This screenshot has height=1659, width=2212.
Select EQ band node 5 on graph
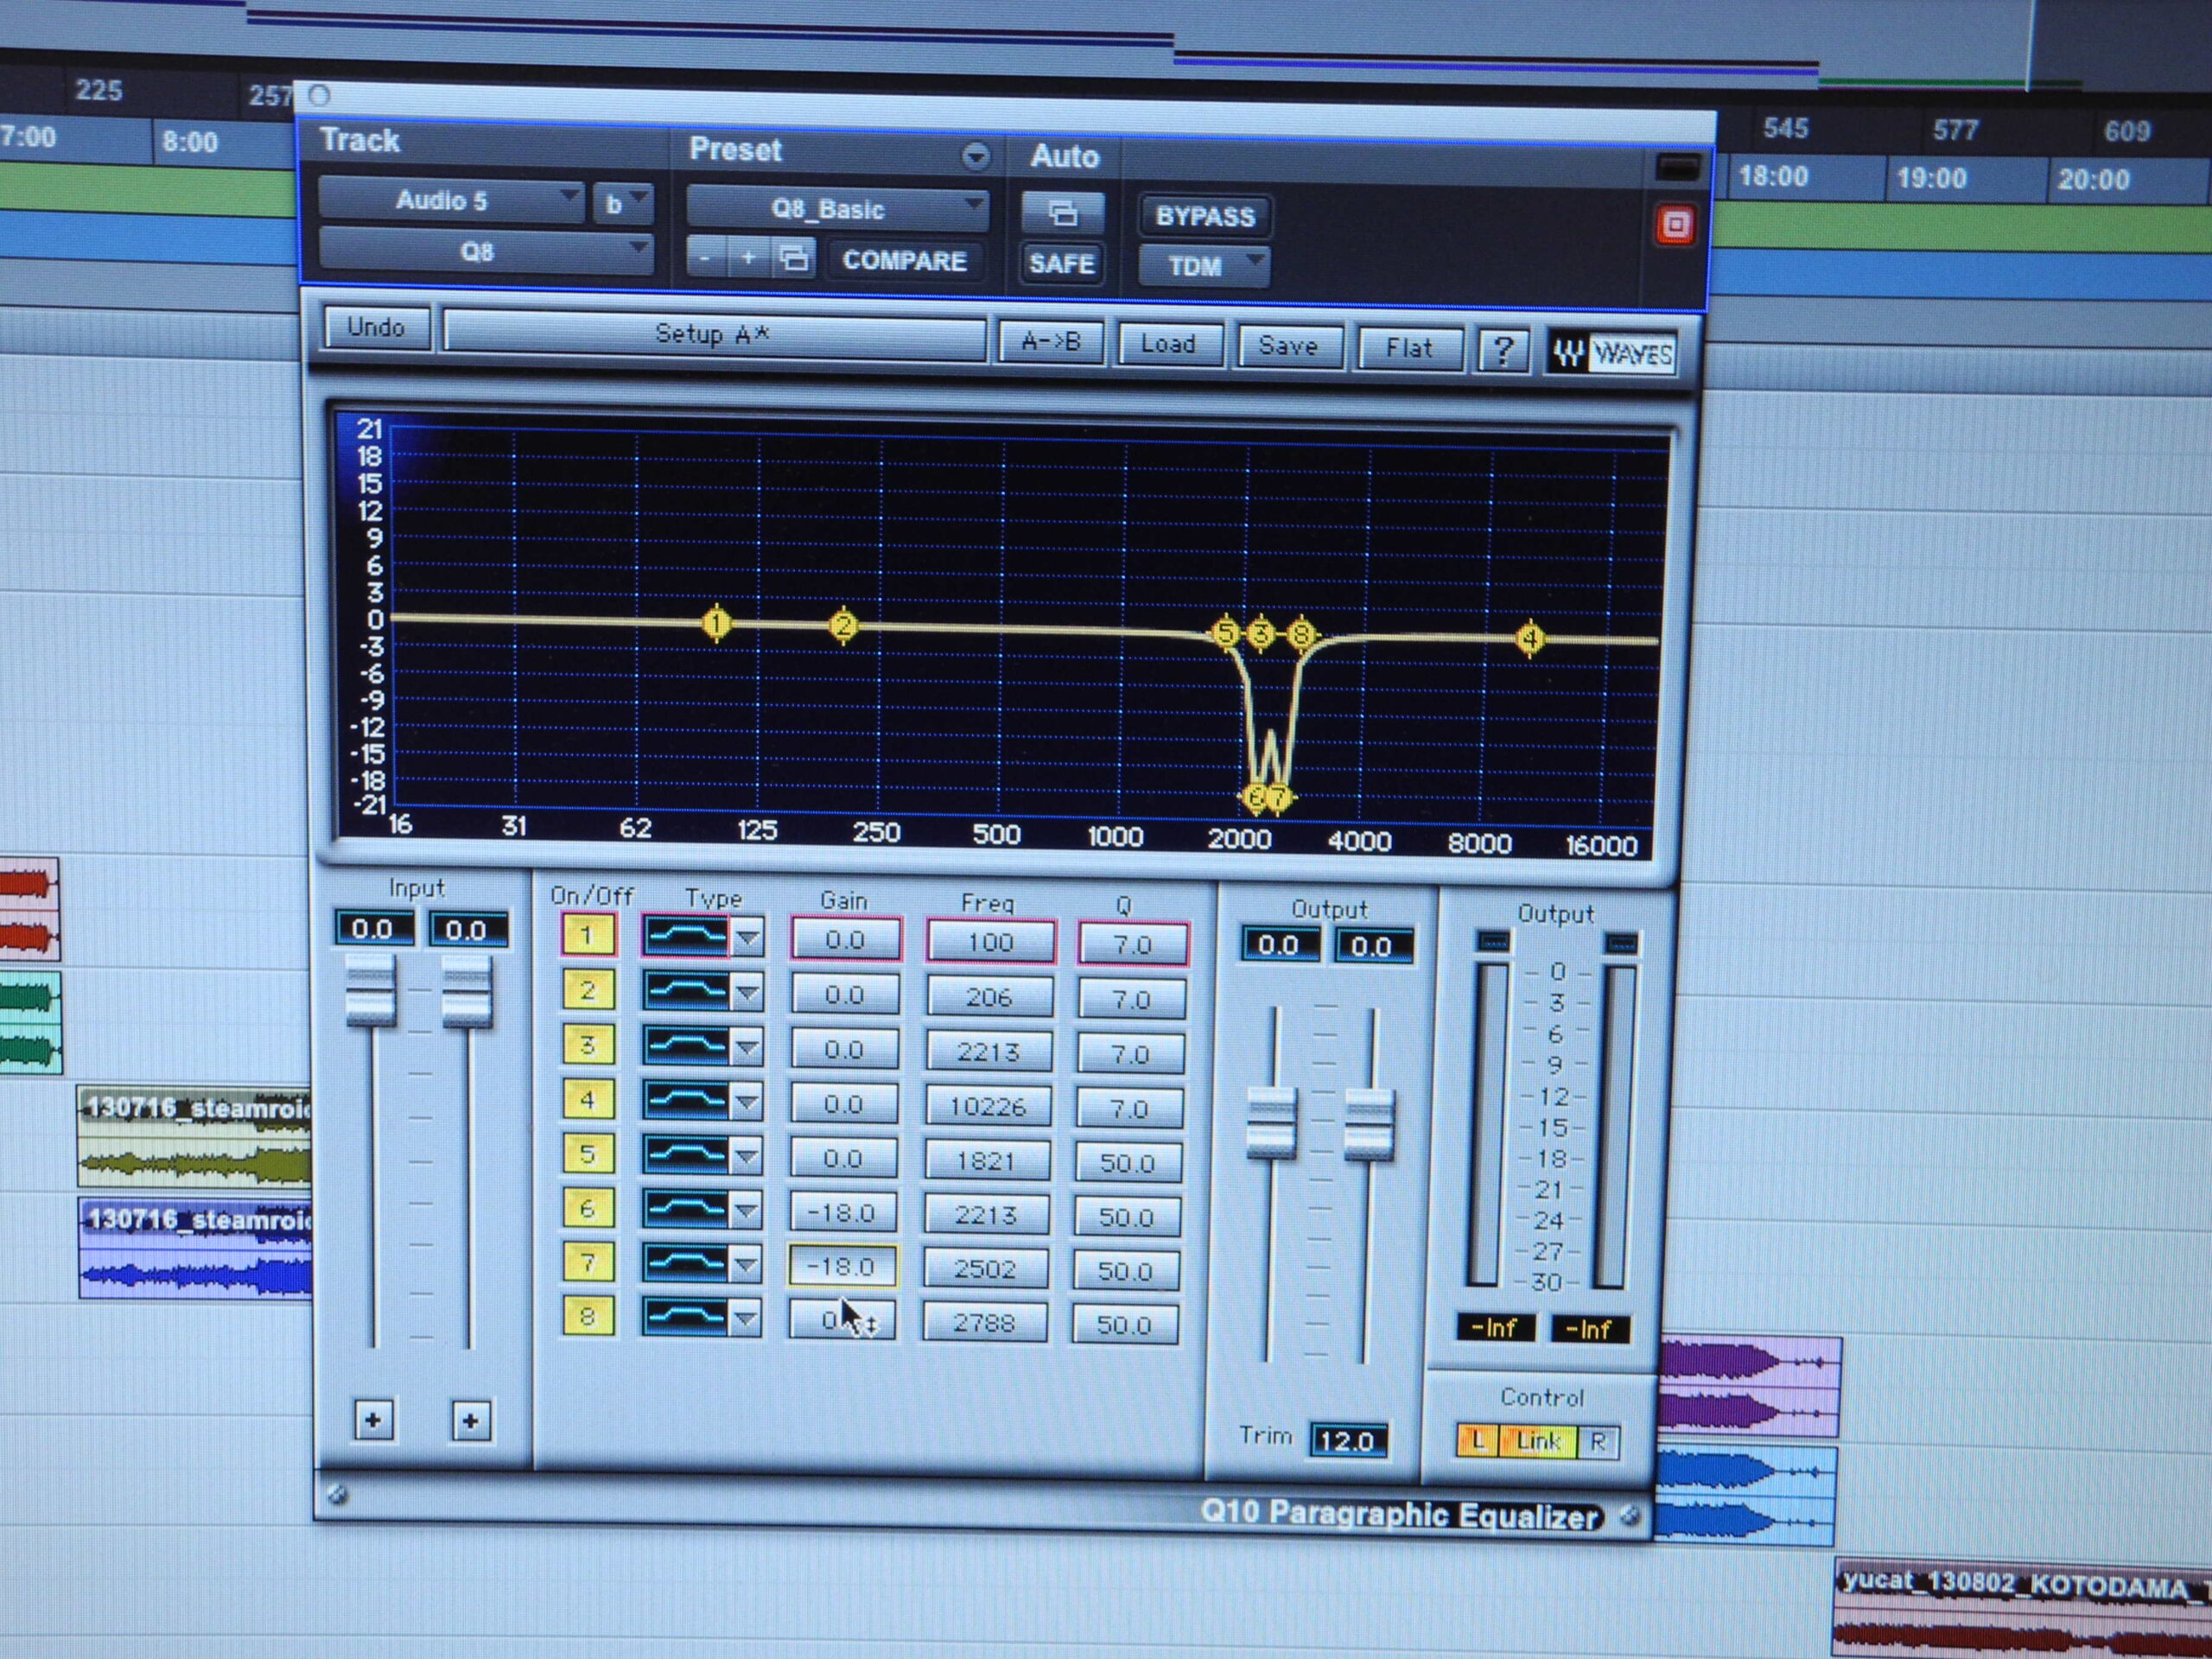(1226, 632)
